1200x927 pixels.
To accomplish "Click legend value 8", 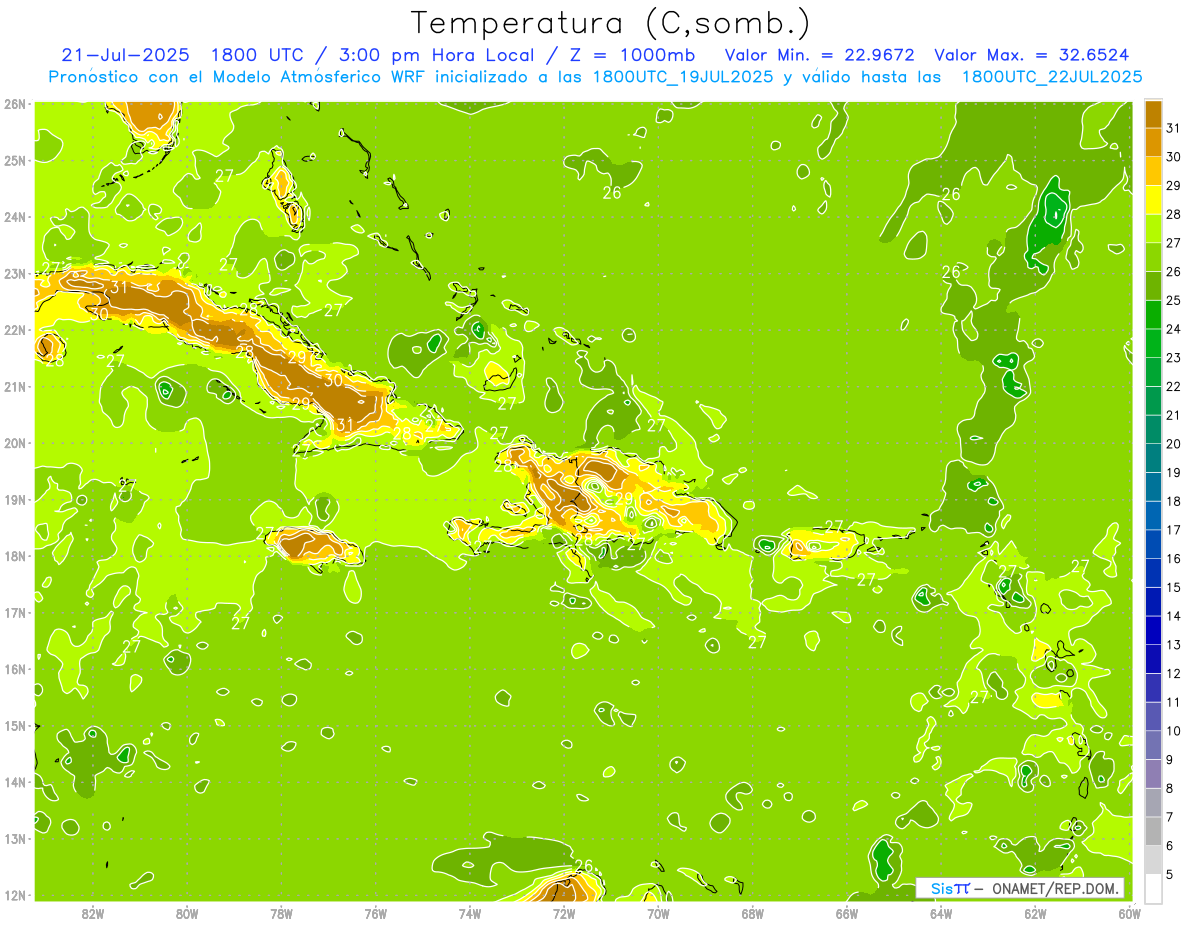I will (1170, 788).
